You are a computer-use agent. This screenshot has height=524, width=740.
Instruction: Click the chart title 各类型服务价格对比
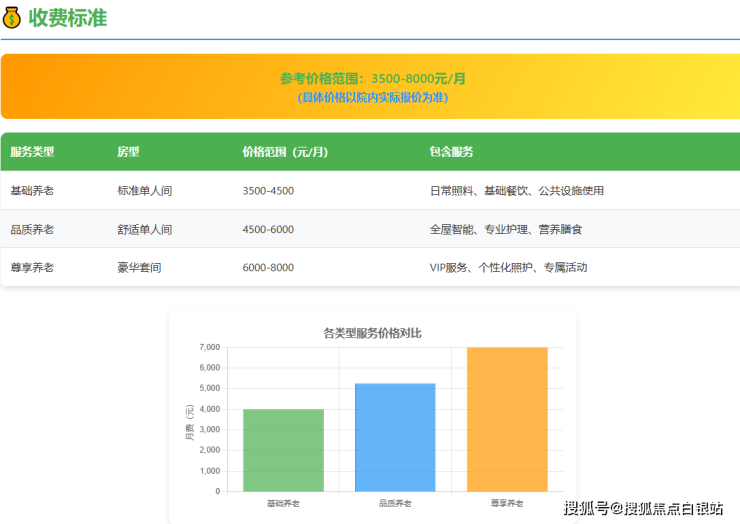coord(372,333)
